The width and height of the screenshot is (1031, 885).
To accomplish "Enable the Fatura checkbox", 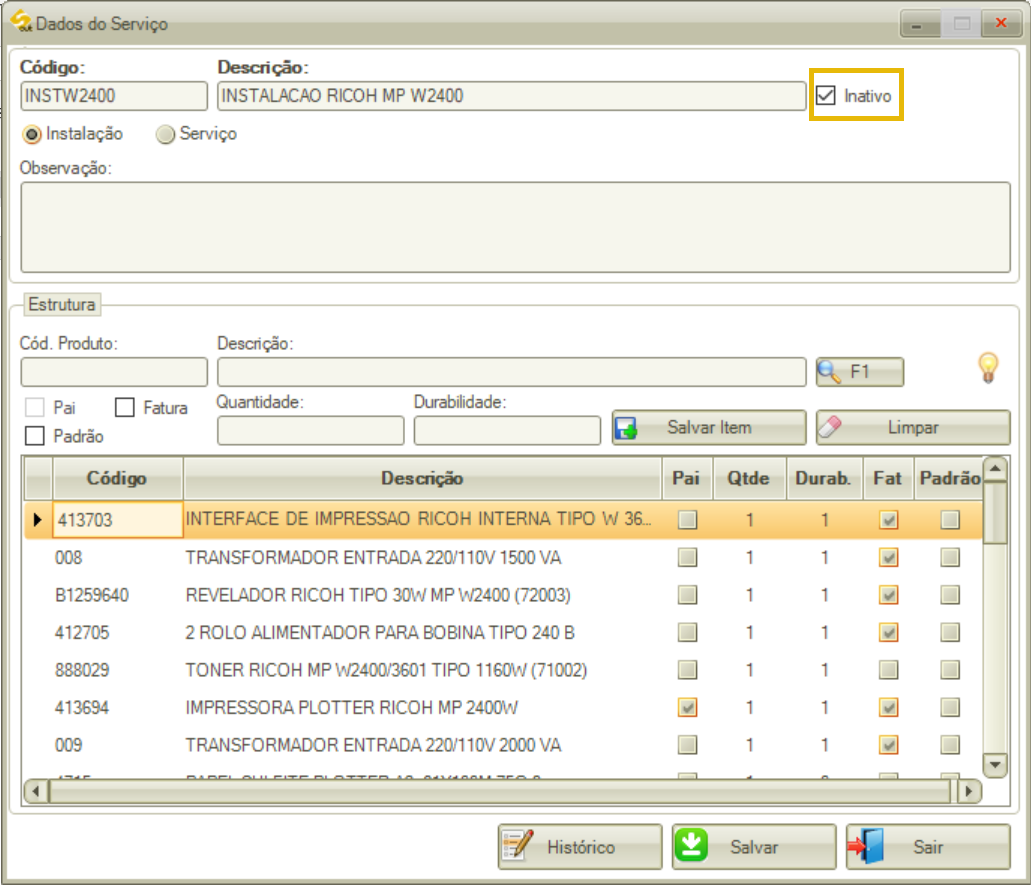I will pos(124,408).
